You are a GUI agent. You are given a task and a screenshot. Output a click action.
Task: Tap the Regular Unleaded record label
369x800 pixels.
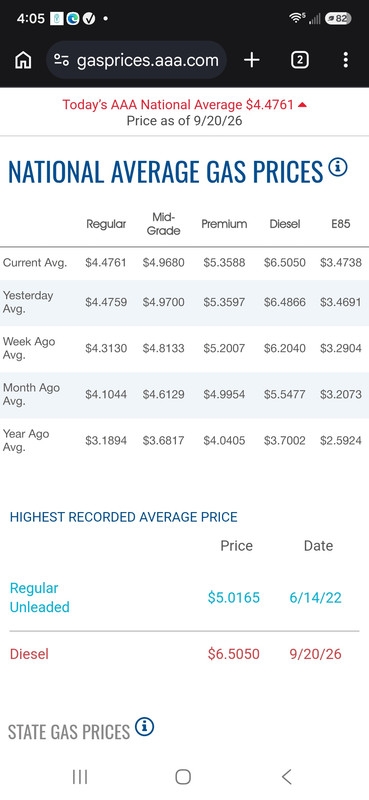(x=40, y=597)
